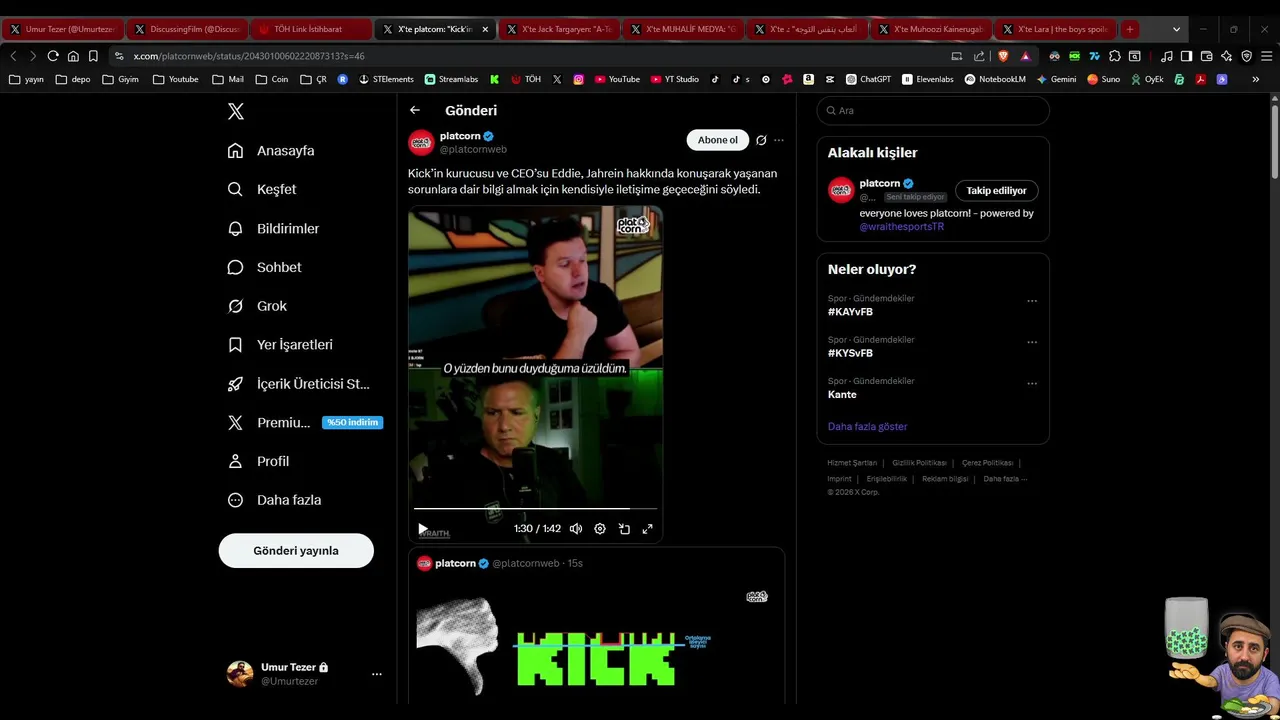Open Brave wallet icon
Screen dimensions: 1280x720
pos(1206,56)
